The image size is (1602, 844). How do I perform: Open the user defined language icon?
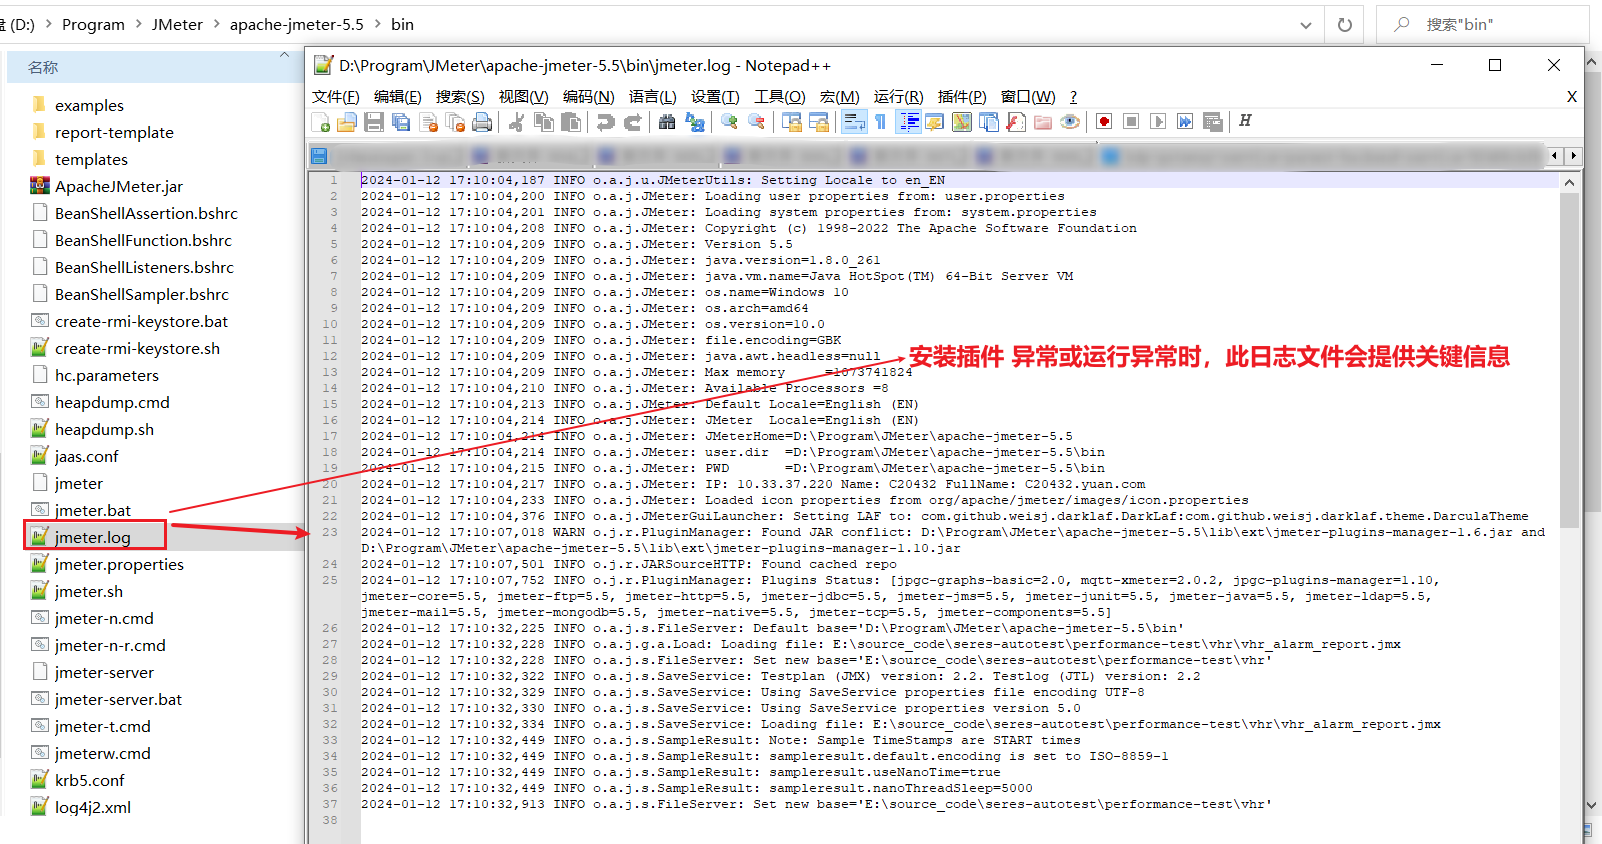click(x=934, y=122)
